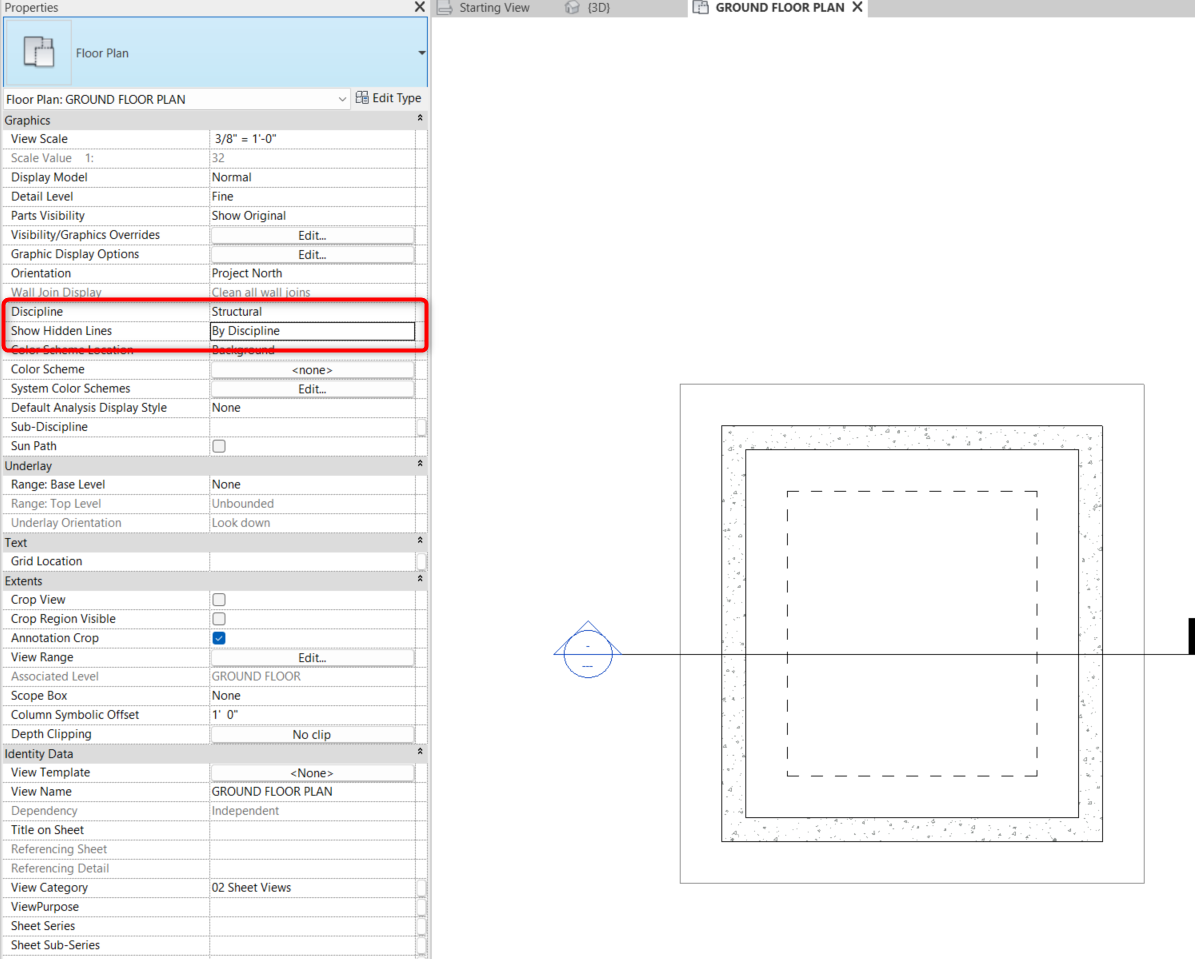1195x959 pixels.
Task: Open the View Range settings
Action: tap(312, 657)
